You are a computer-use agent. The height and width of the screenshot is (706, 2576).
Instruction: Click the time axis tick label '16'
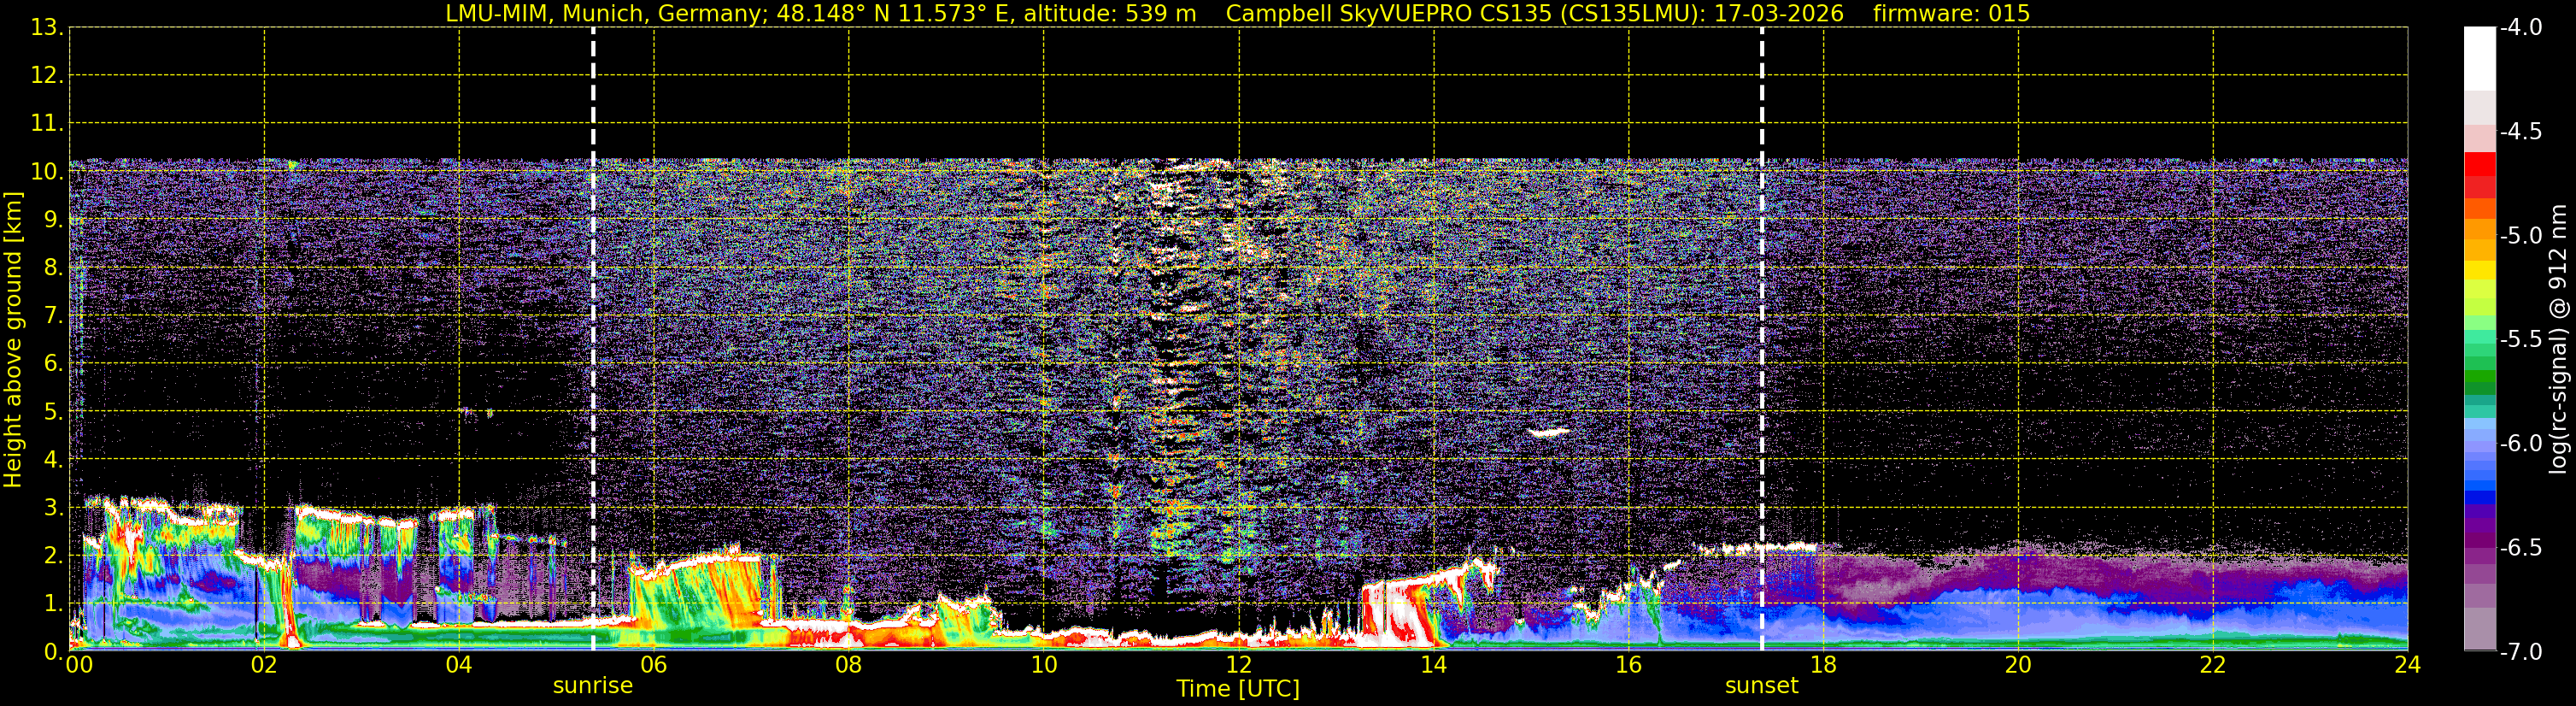1629,665
